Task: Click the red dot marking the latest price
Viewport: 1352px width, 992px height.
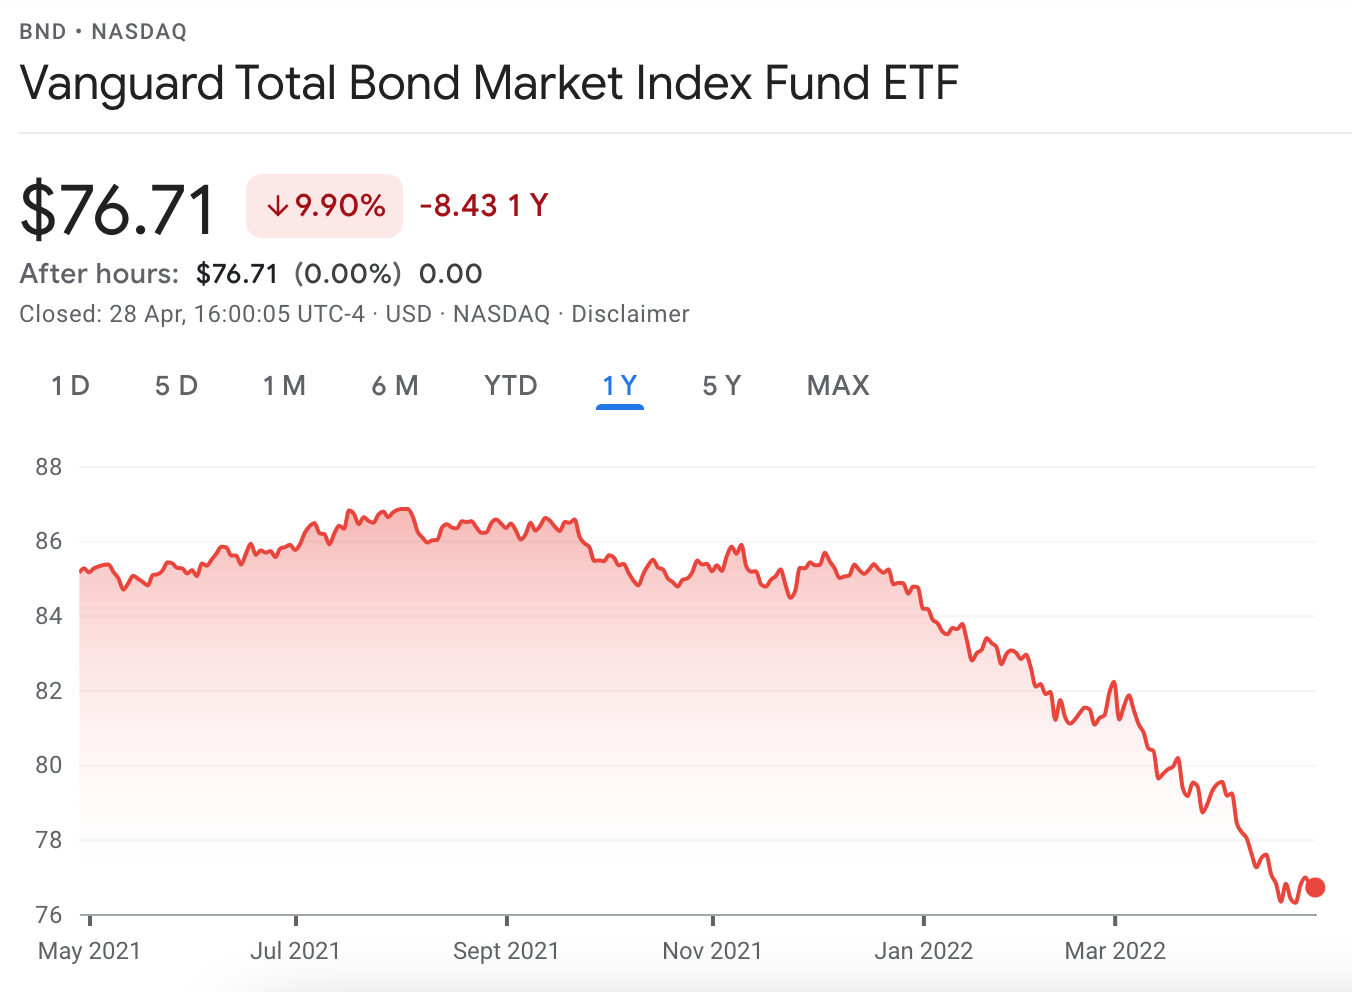Action: pyautogui.click(x=1315, y=887)
